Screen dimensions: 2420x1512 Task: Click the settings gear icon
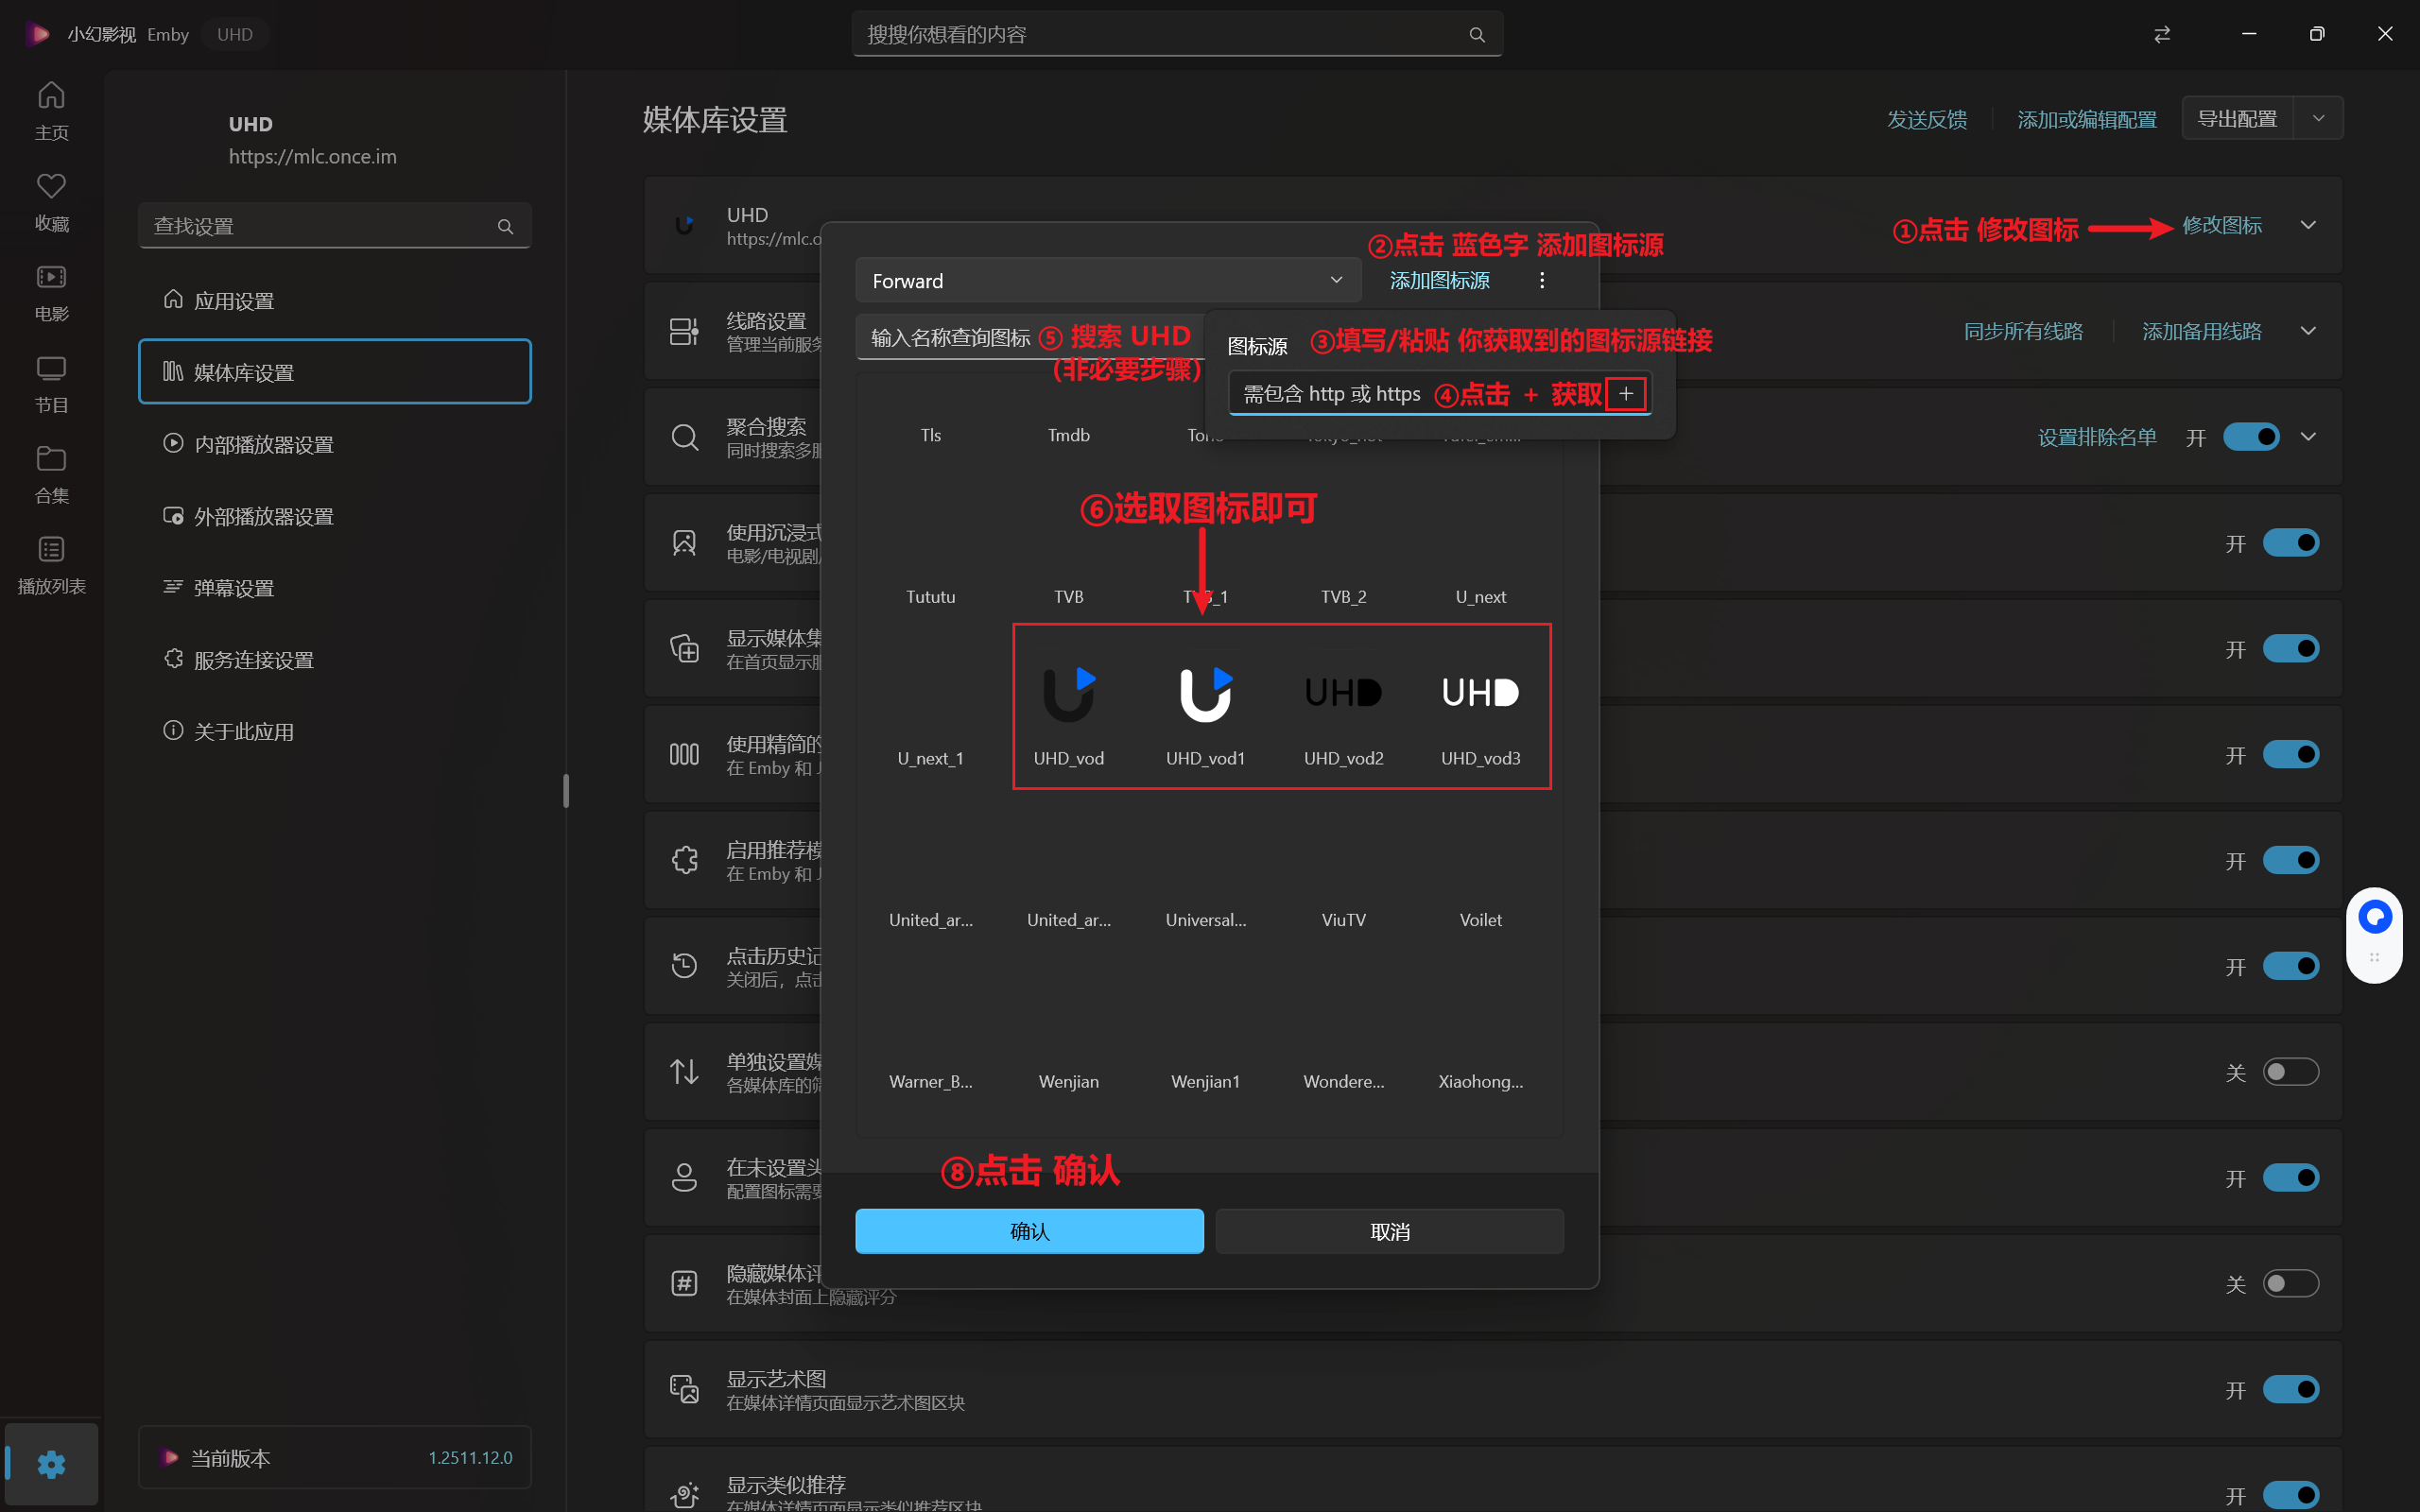click(51, 1464)
